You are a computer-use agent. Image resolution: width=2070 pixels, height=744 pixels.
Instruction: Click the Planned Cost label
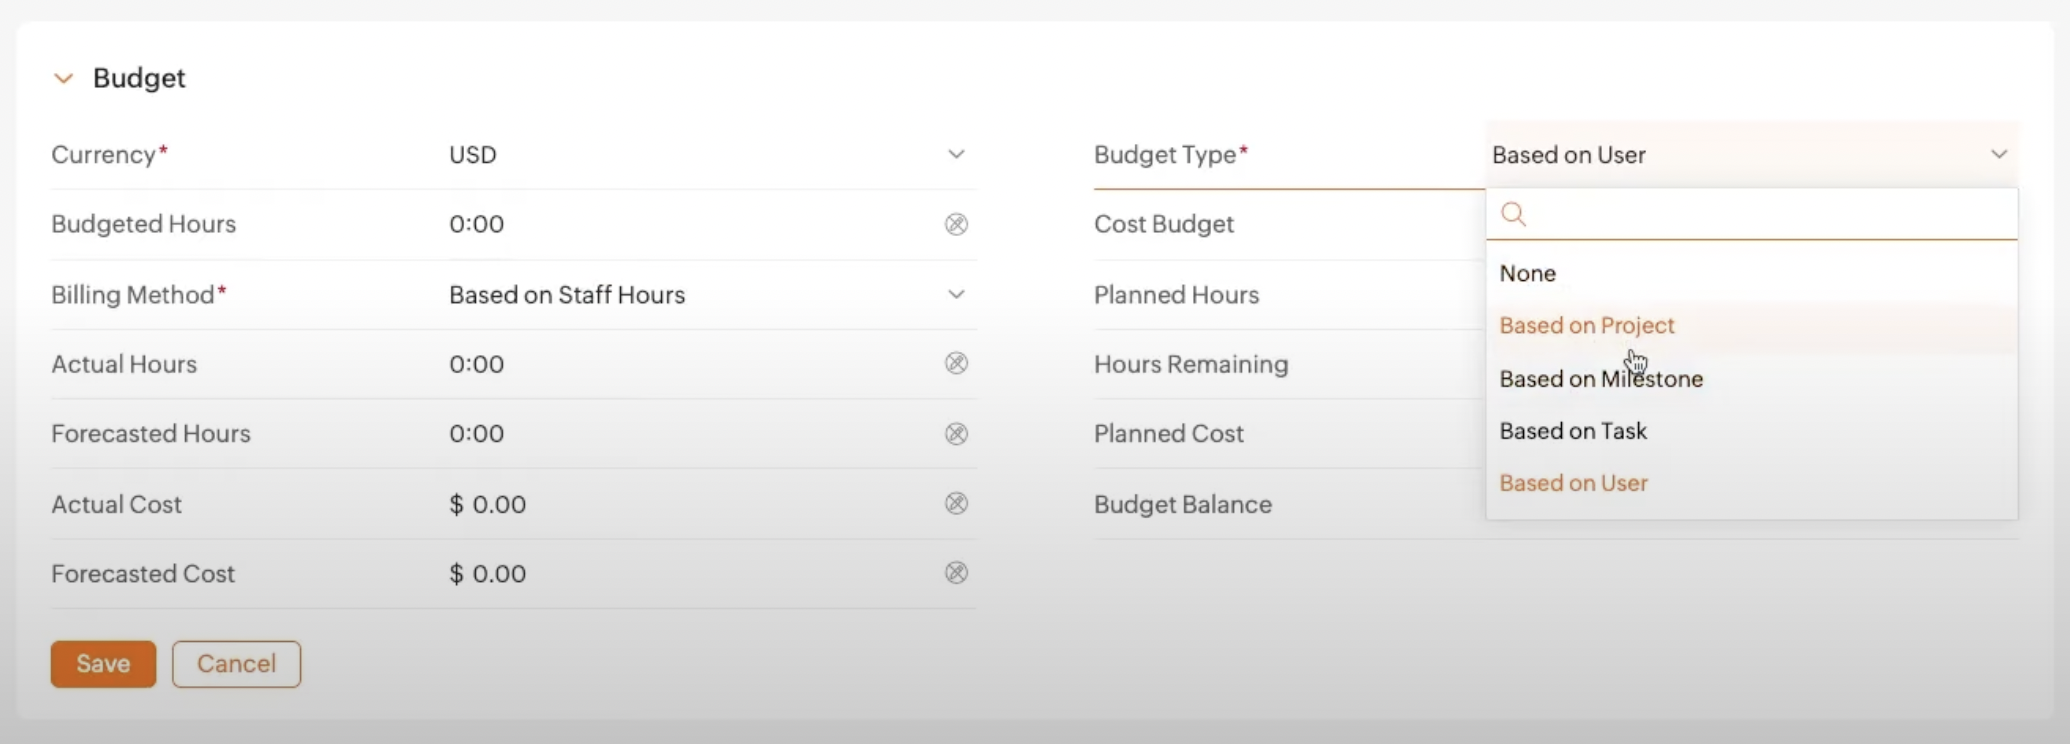point(1169,434)
